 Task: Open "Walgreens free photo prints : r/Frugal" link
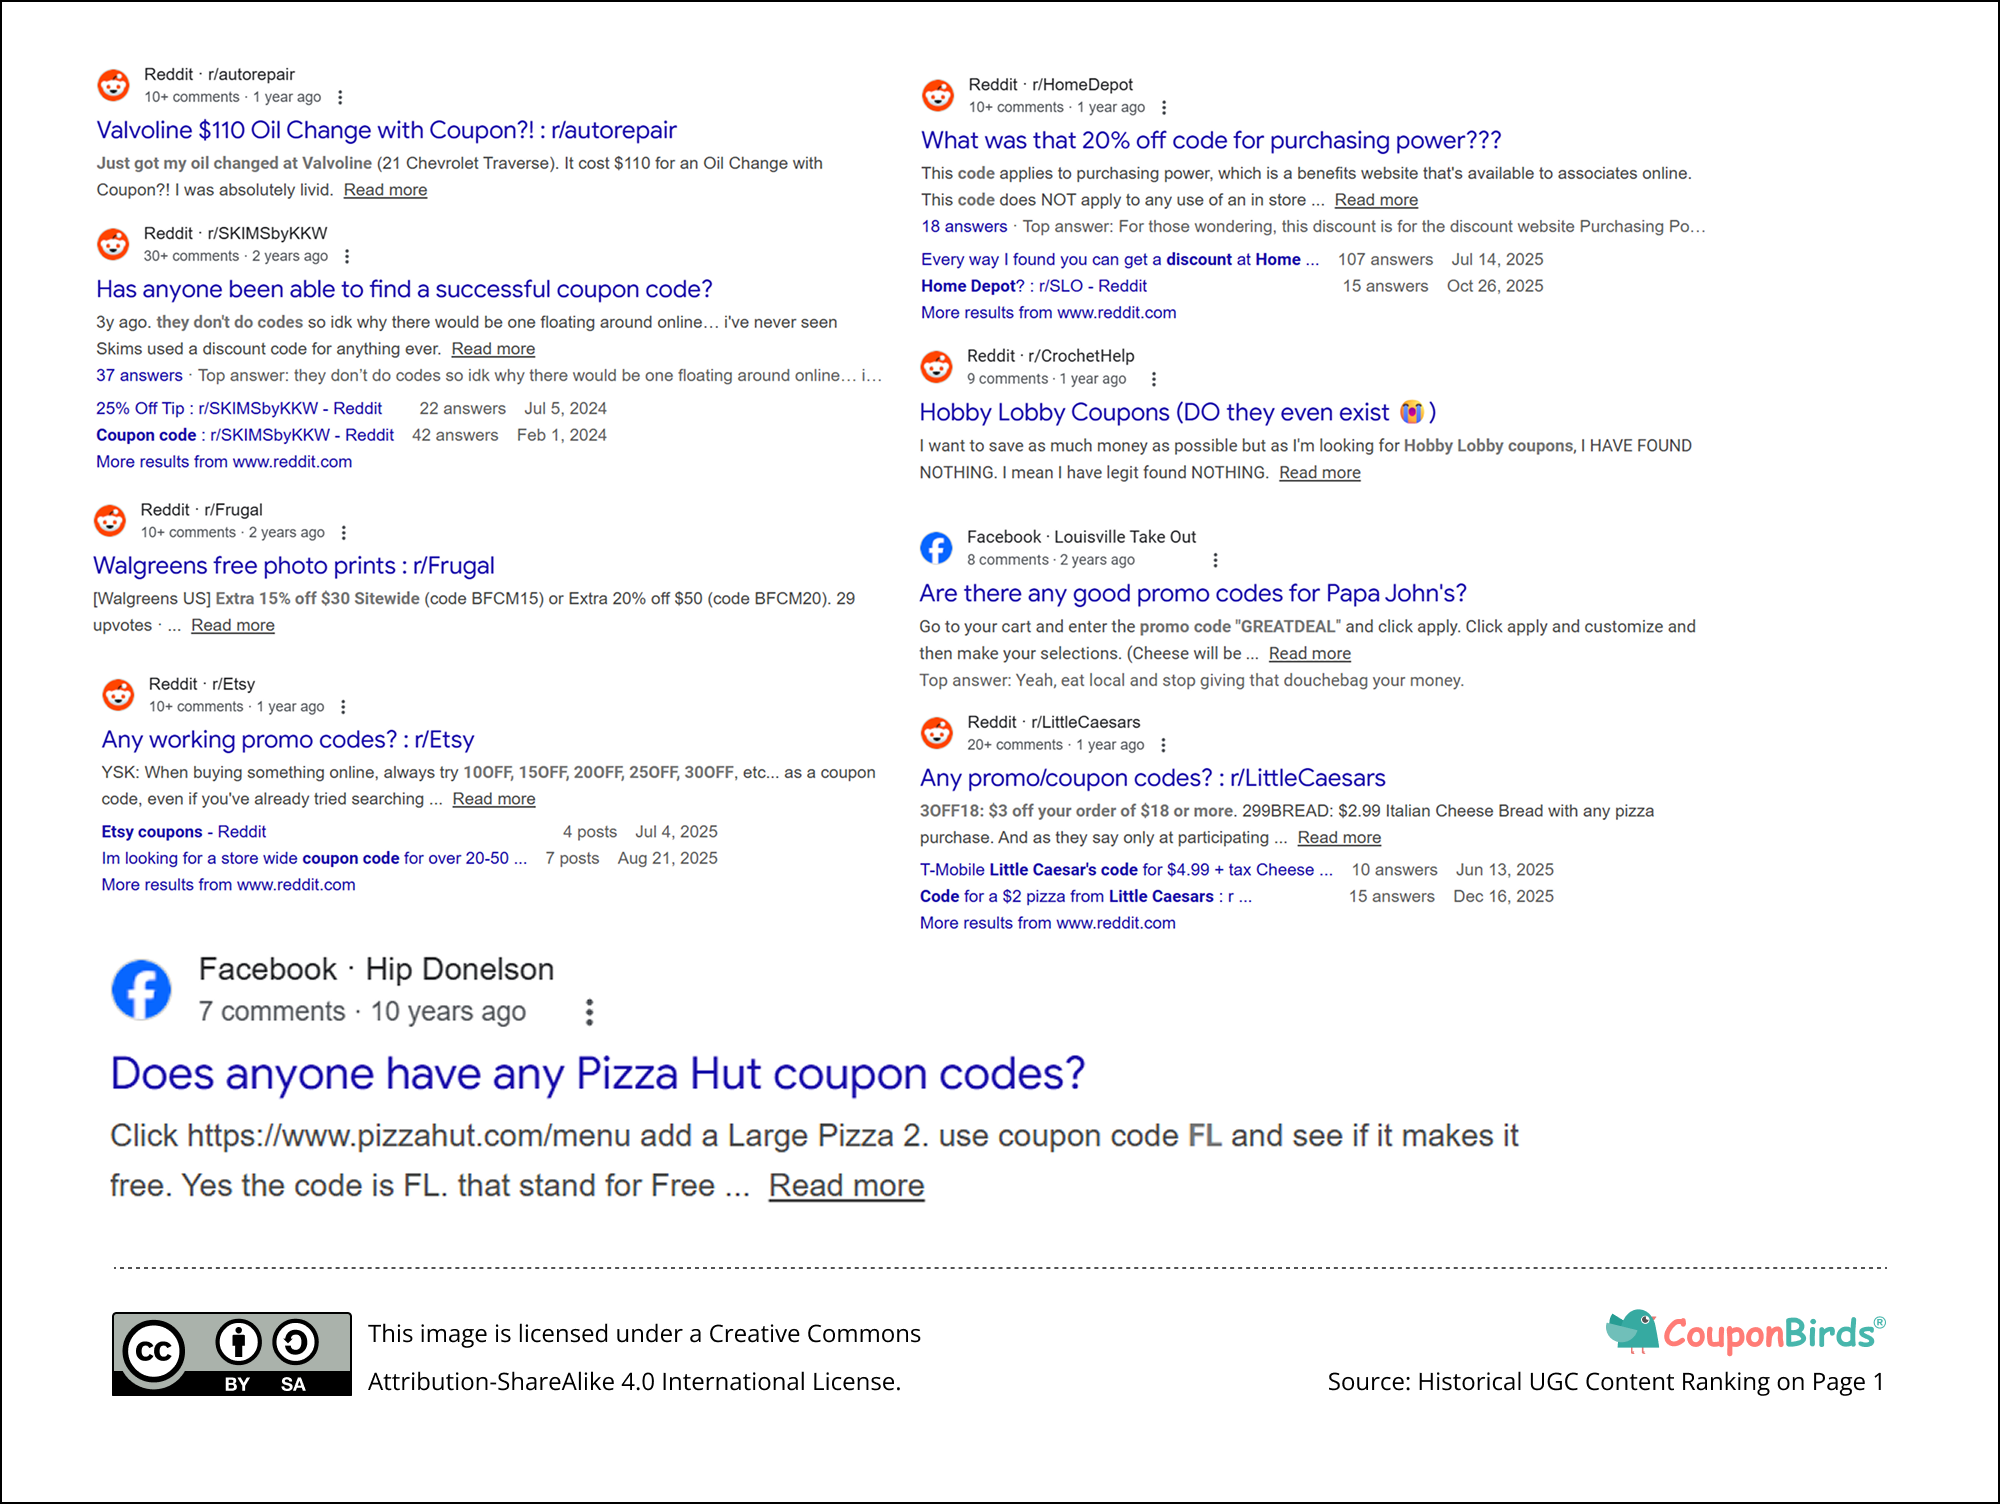point(293,565)
